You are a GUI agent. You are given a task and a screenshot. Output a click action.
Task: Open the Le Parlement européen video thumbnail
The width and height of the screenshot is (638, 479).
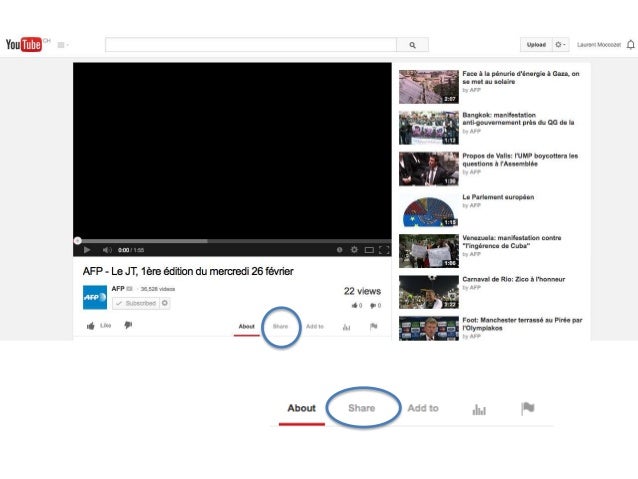(x=428, y=210)
